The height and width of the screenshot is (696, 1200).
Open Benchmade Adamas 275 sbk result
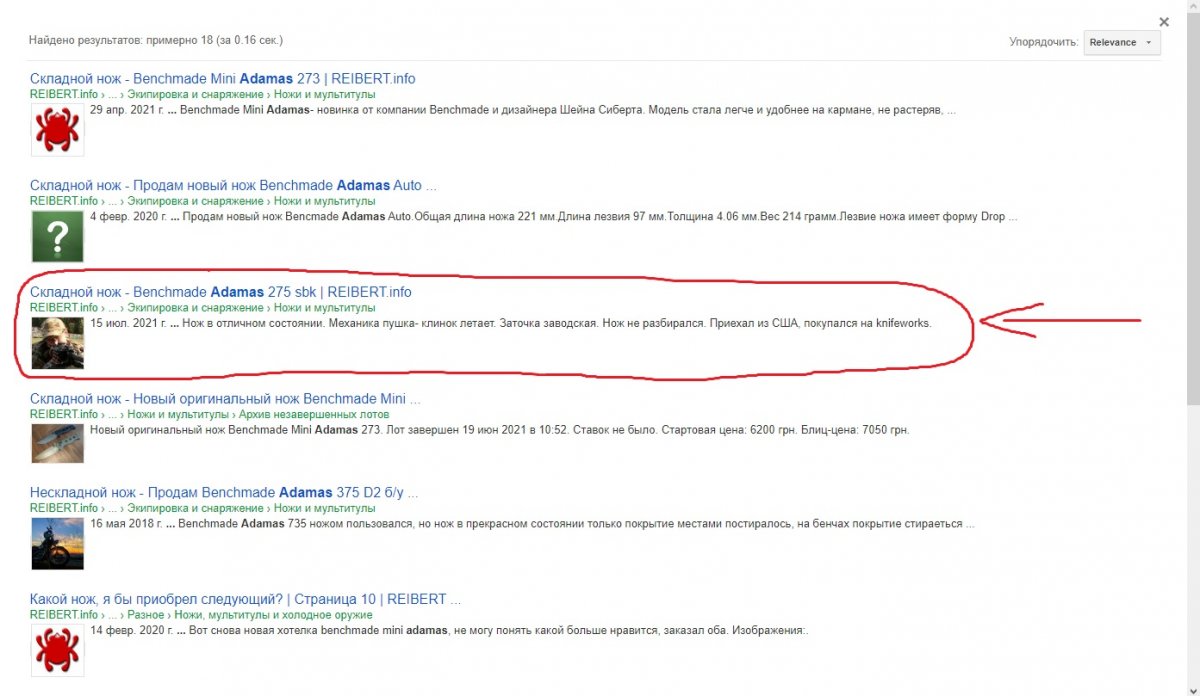[220, 292]
